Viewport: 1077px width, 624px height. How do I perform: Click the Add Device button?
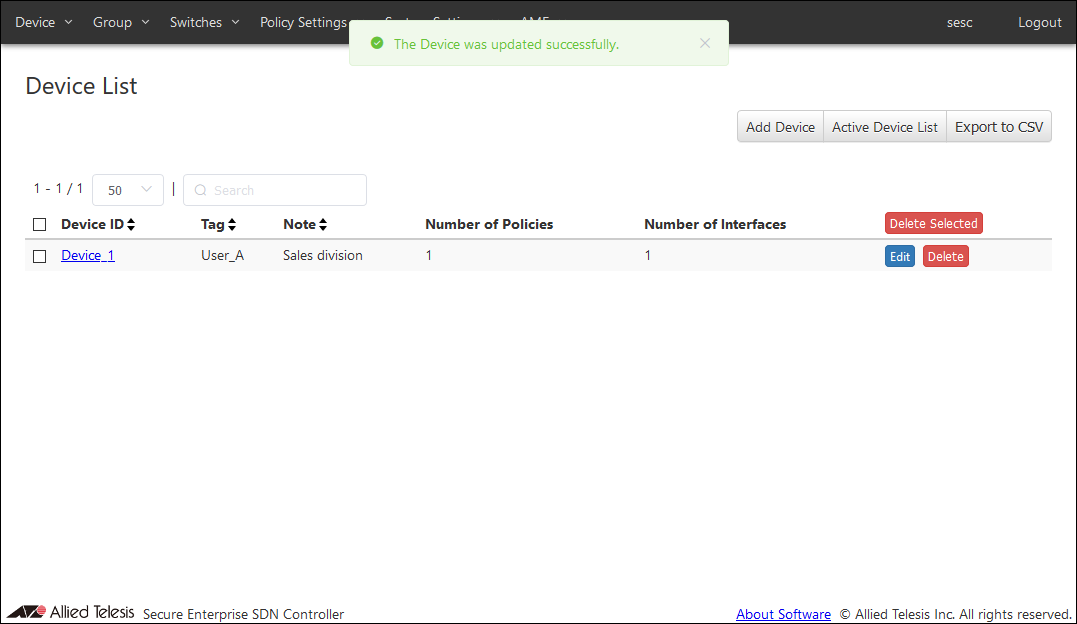point(780,127)
